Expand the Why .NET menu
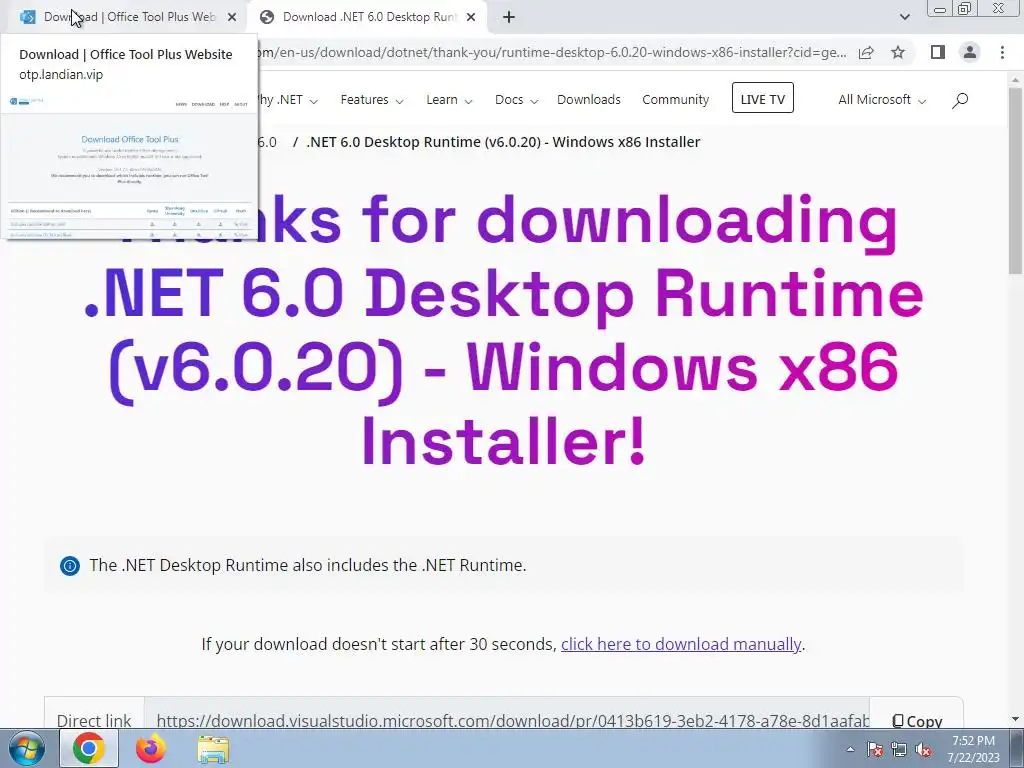This screenshot has height=768, width=1024. [x=288, y=99]
